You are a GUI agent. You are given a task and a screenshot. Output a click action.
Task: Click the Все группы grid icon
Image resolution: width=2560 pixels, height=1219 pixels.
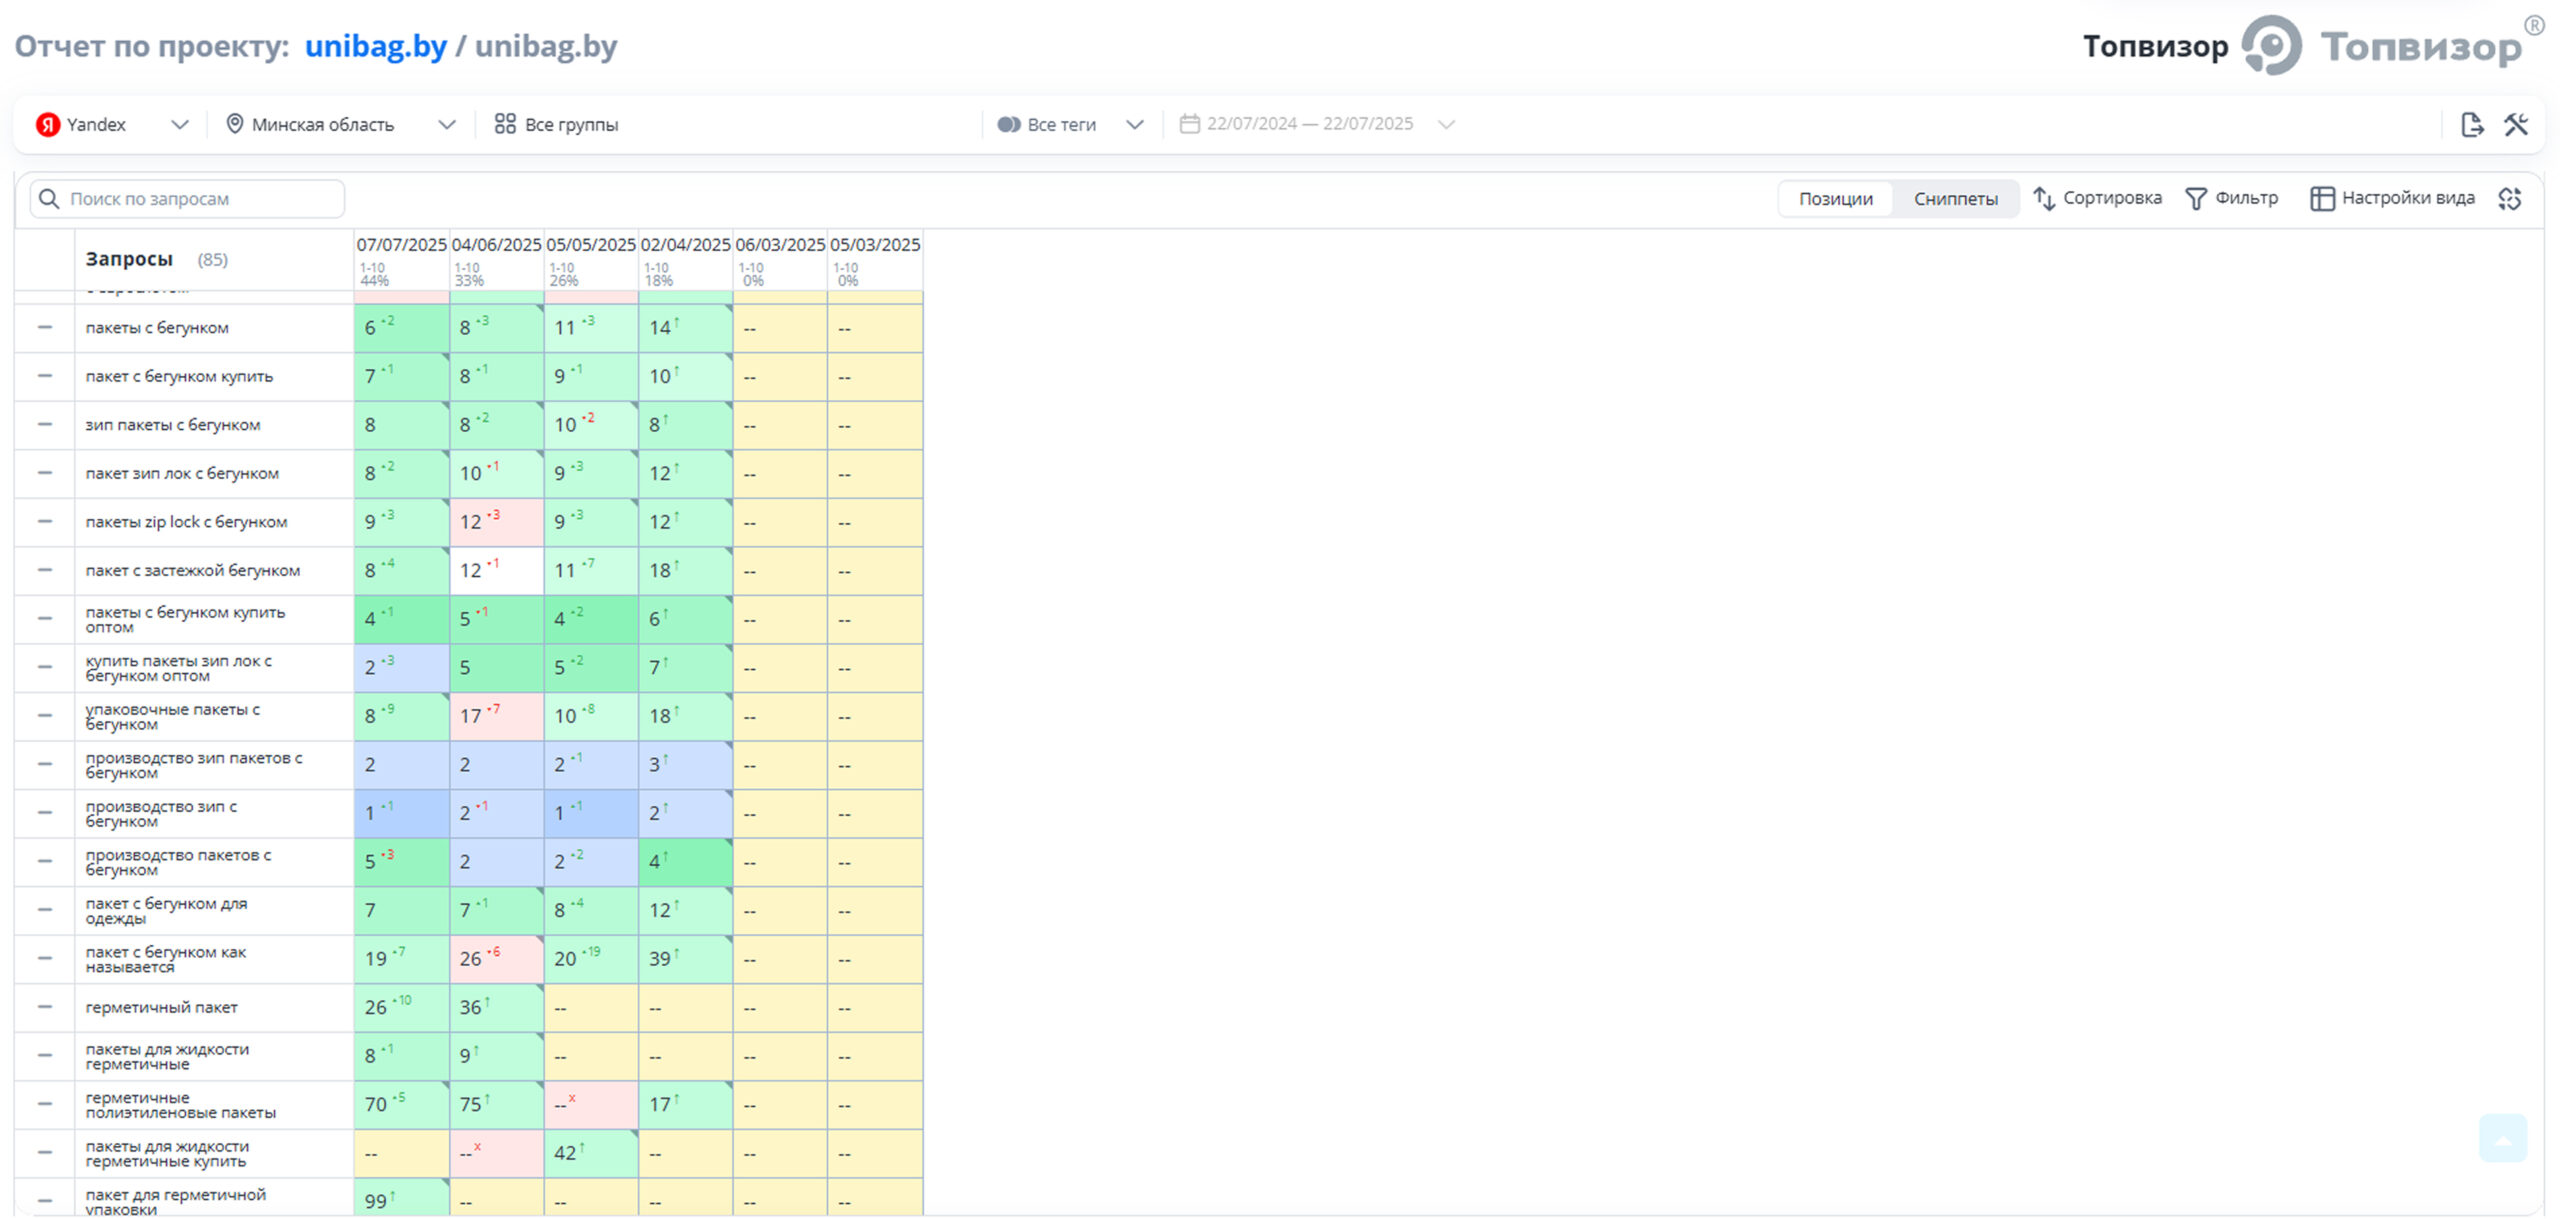505,124
